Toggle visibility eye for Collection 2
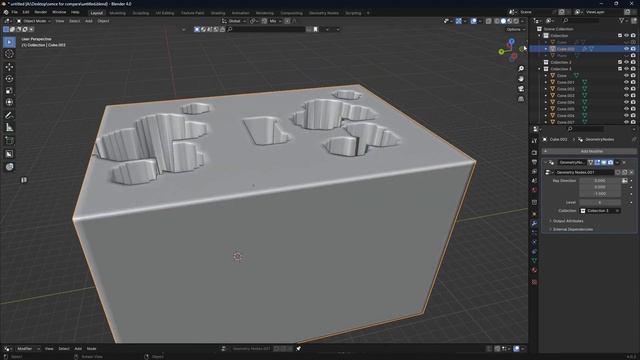 tap(627, 62)
